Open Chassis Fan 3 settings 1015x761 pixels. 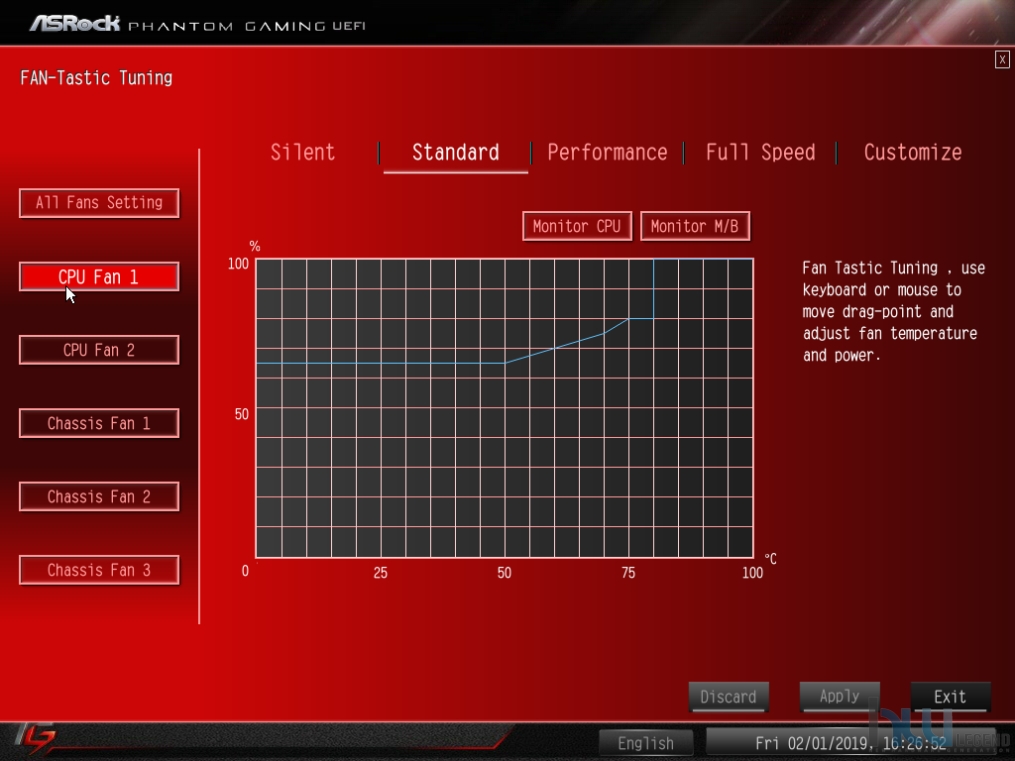click(x=99, y=570)
